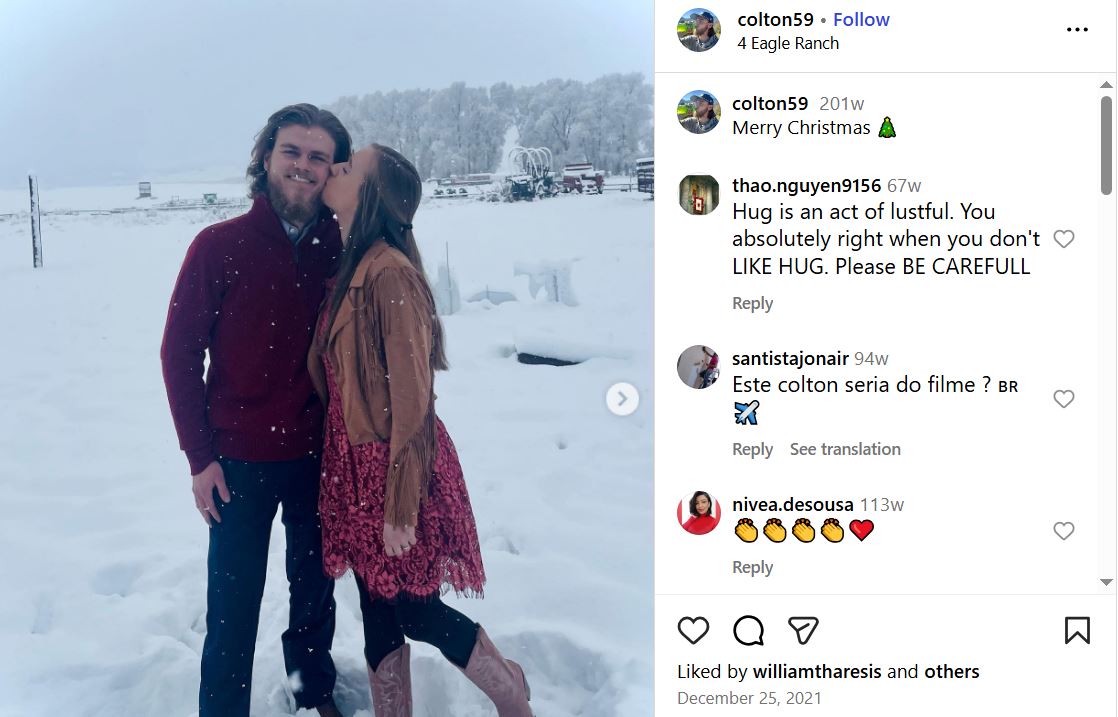Open nivea.desousa's profile picture
This screenshot has height=717, width=1118.
[698, 513]
